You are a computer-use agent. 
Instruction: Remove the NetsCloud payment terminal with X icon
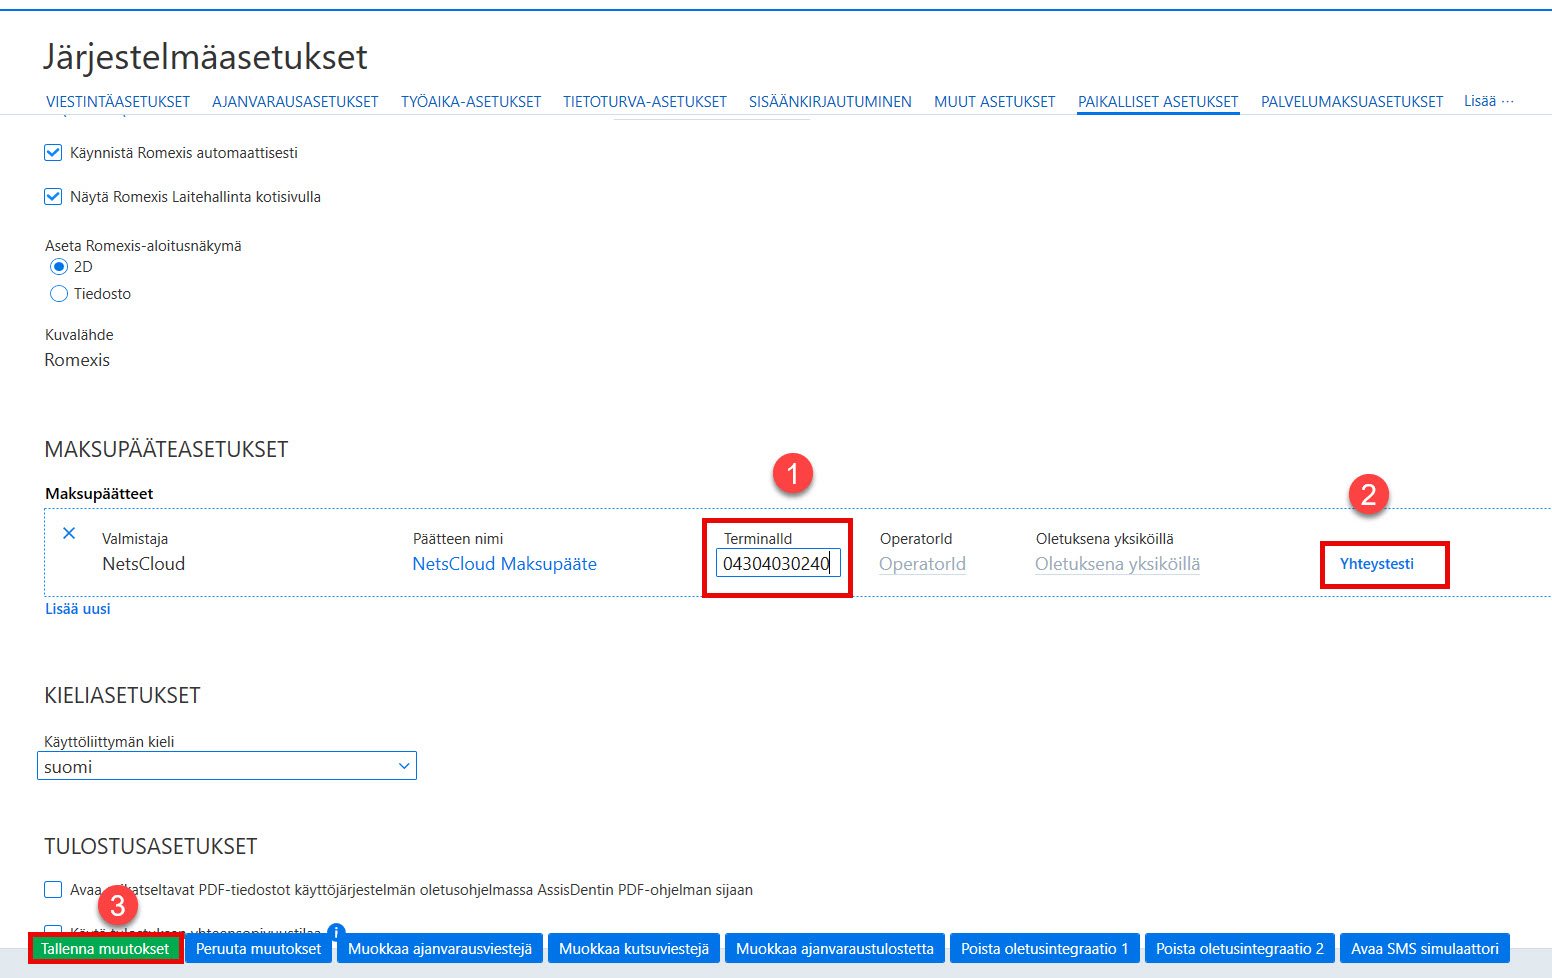[69, 533]
